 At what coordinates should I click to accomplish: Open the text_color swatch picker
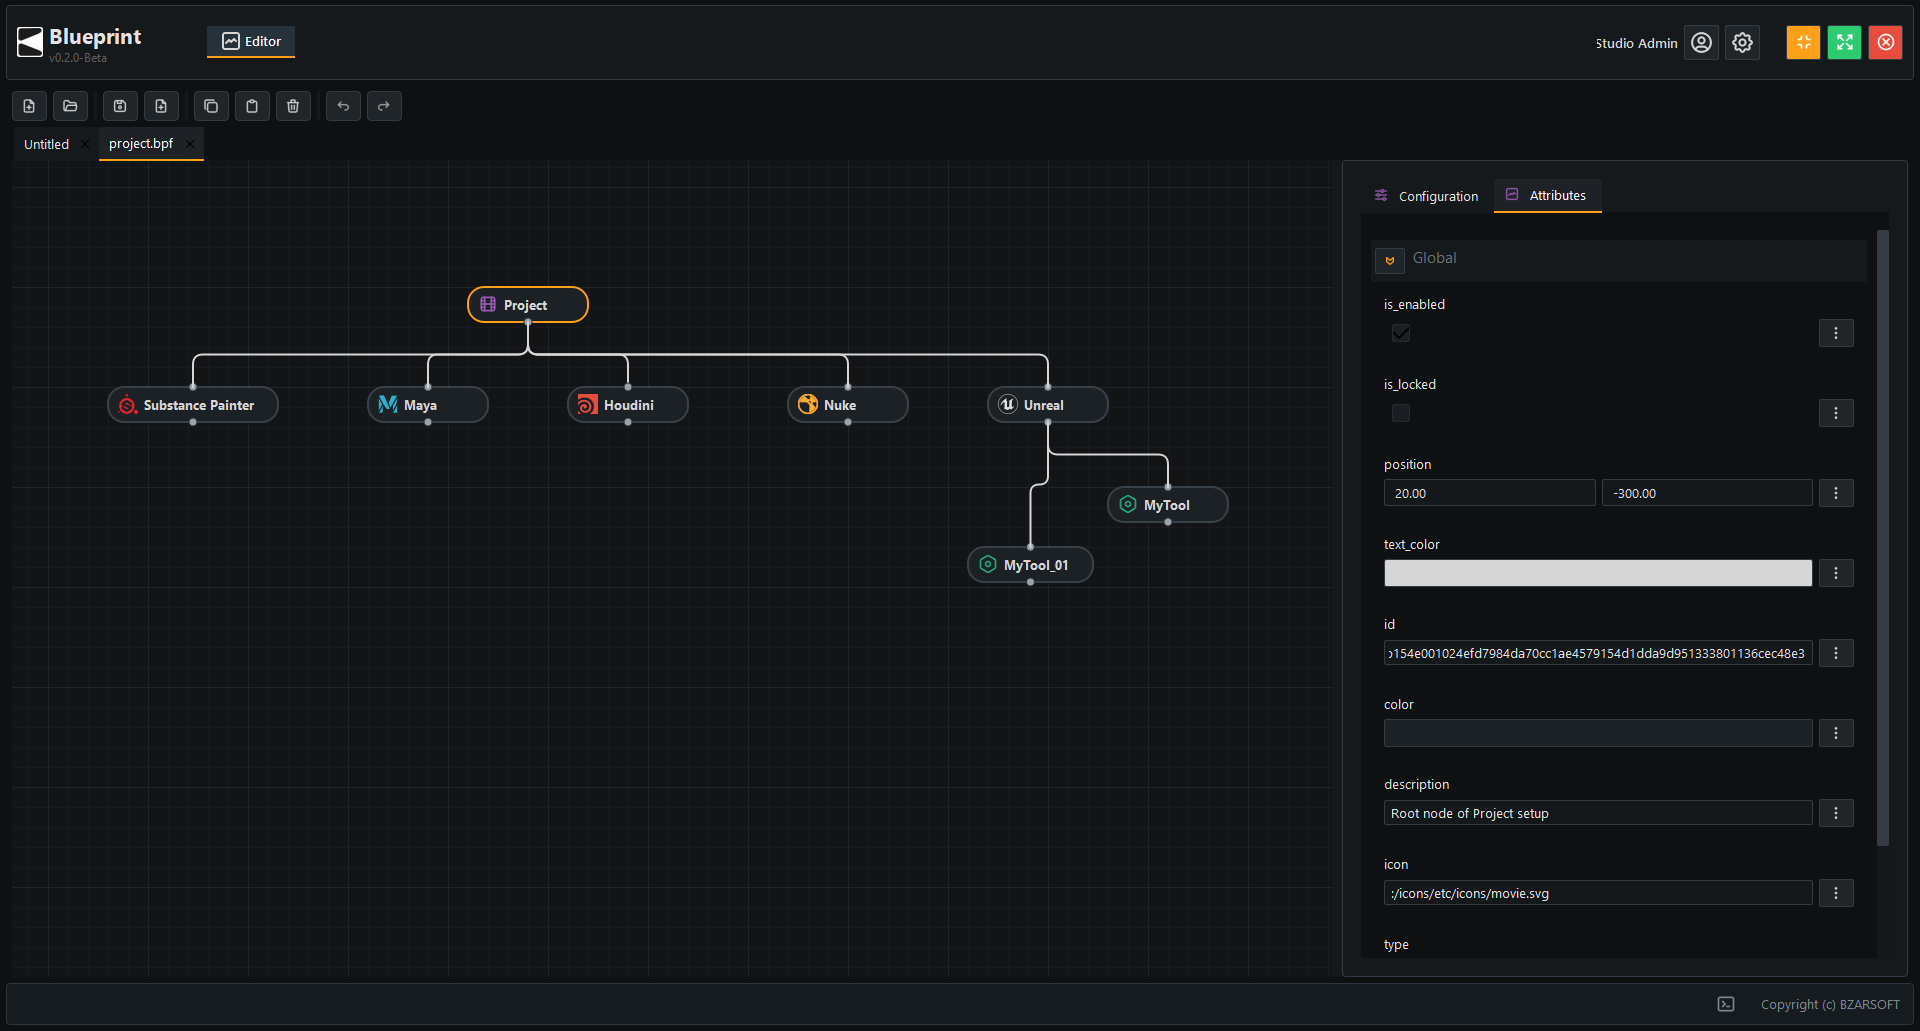point(1598,573)
